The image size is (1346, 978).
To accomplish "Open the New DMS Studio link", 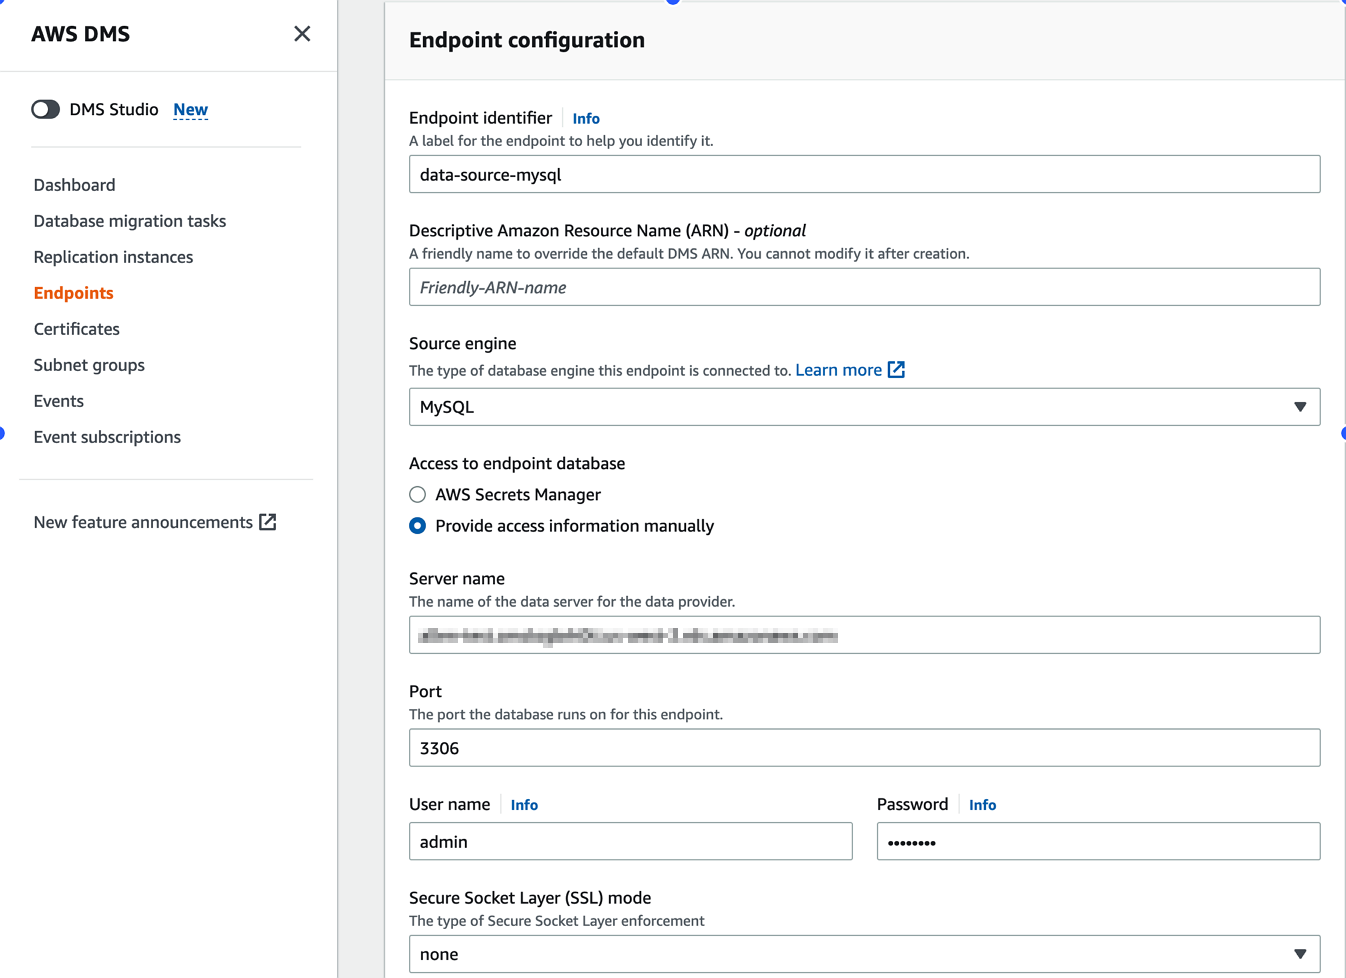I will tap(190, 109).
